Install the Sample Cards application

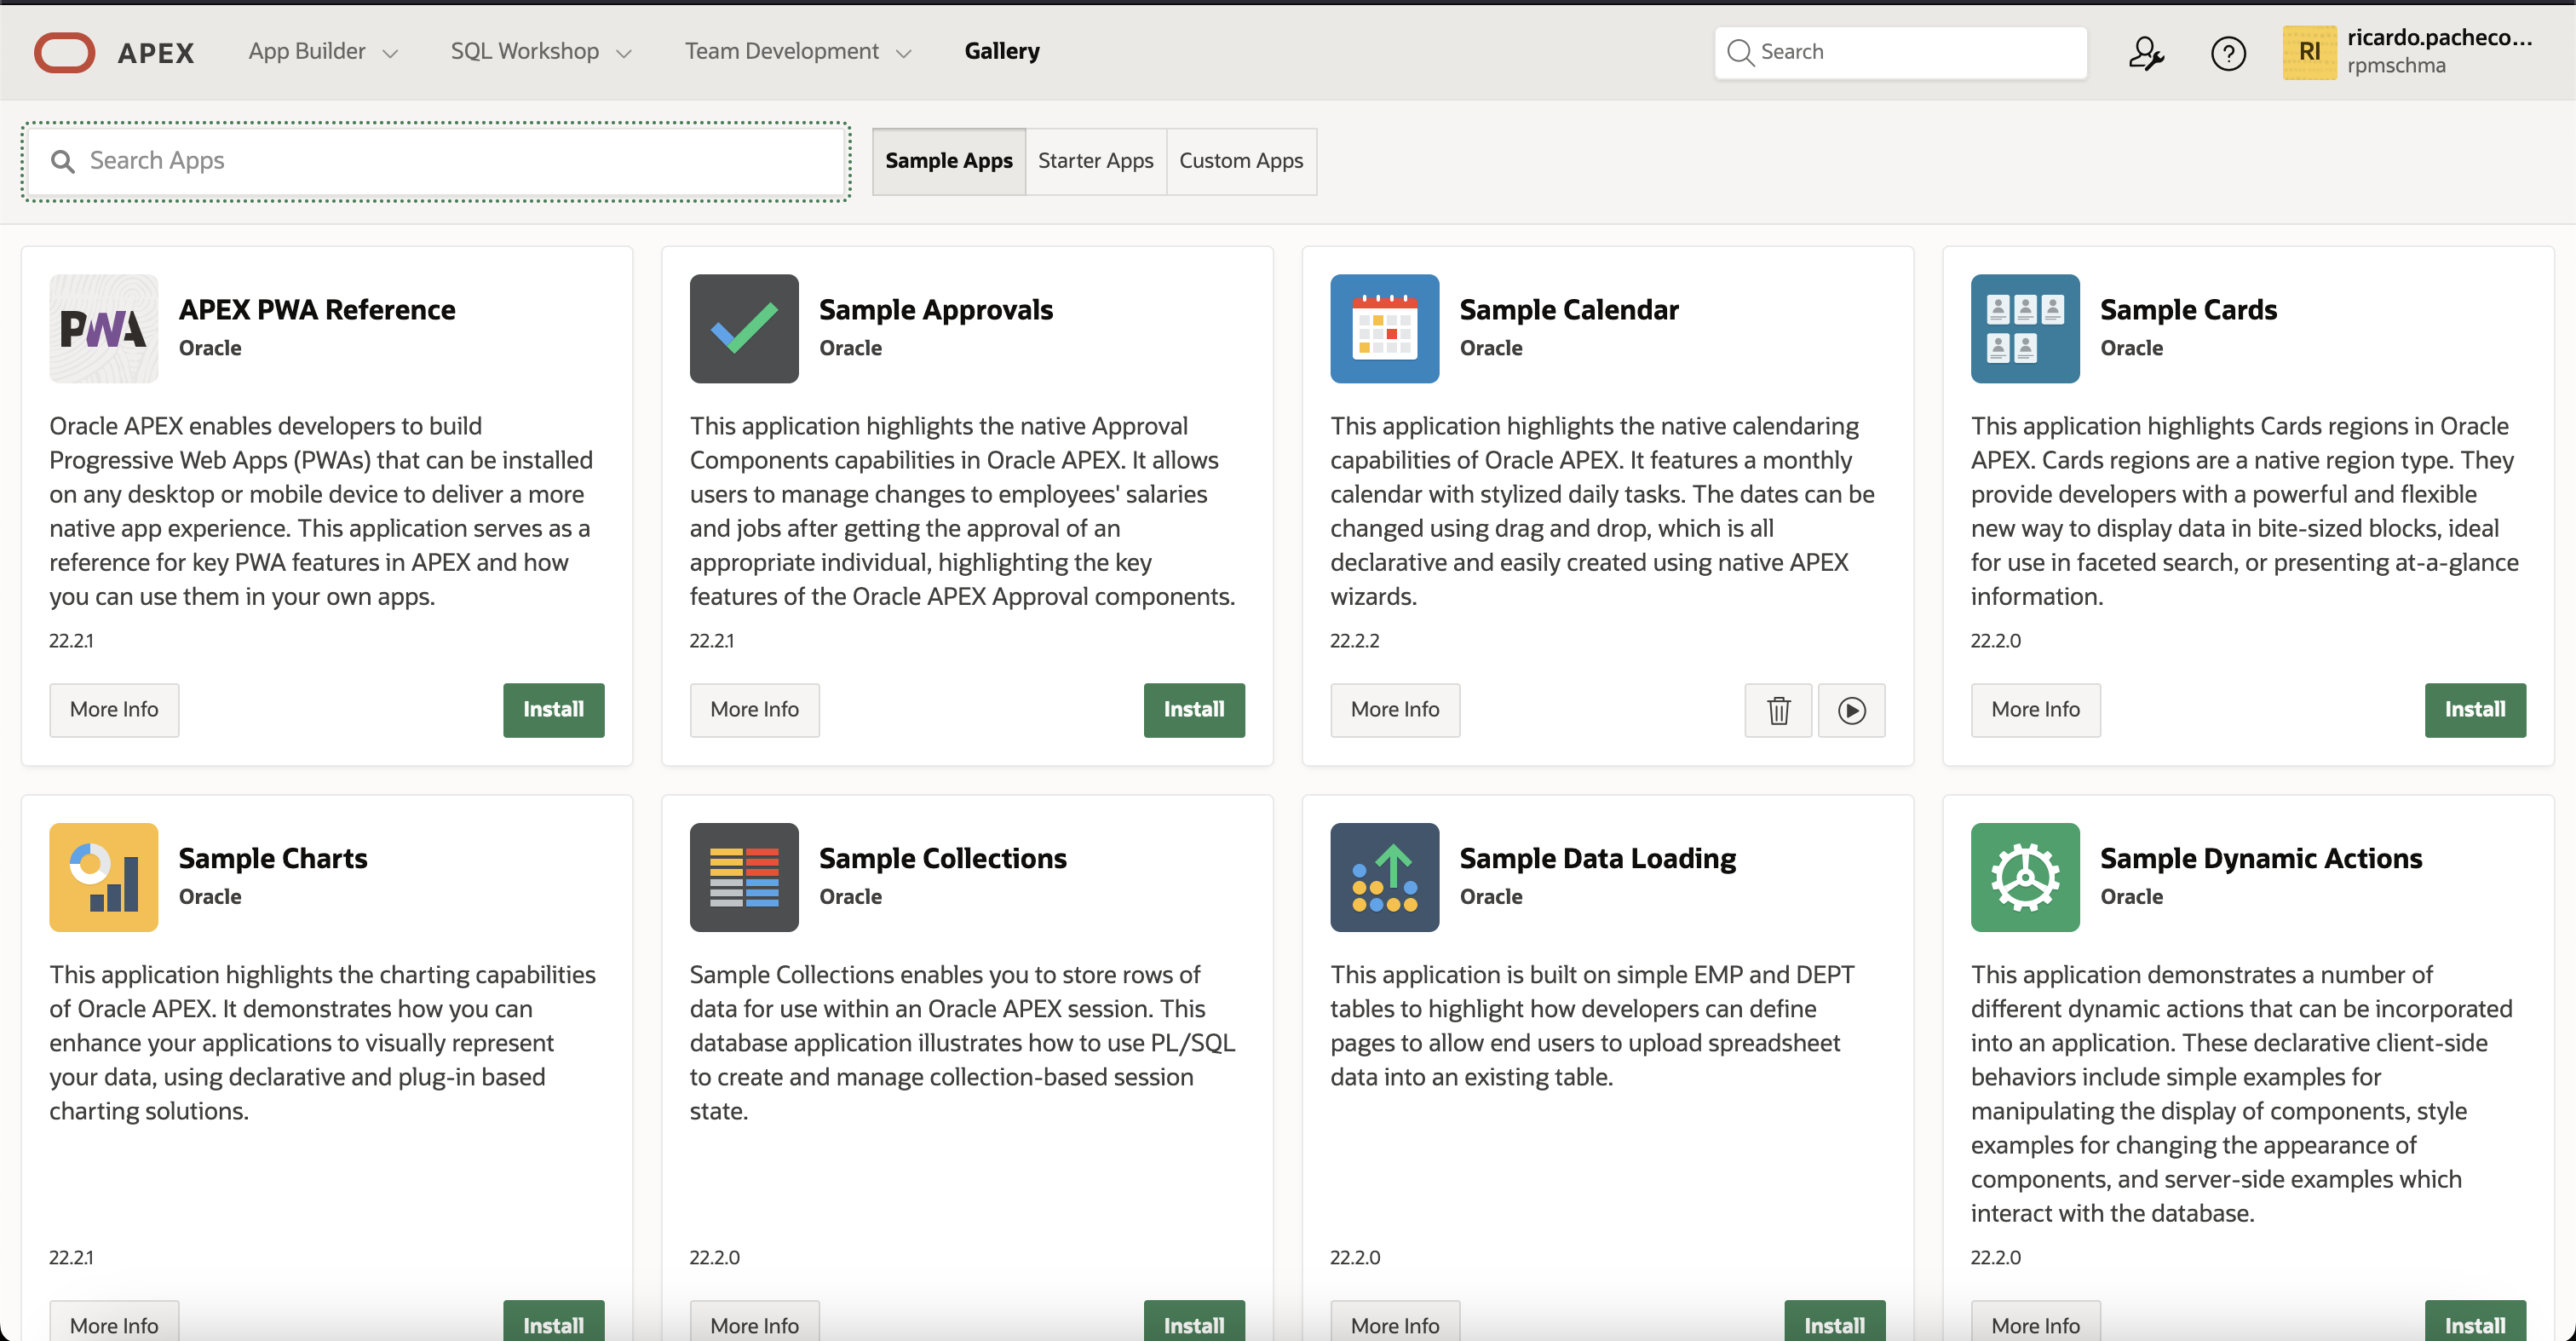[x=2474, y=710]
